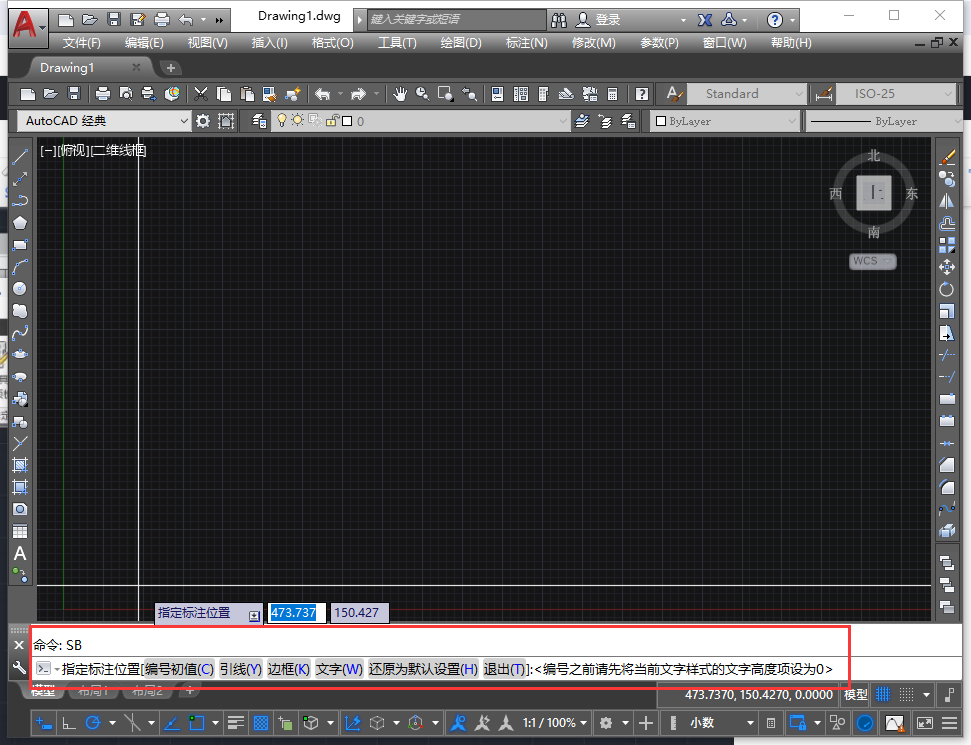
Task: Toggle ortho mode in status bar
Action: [69, 723]
